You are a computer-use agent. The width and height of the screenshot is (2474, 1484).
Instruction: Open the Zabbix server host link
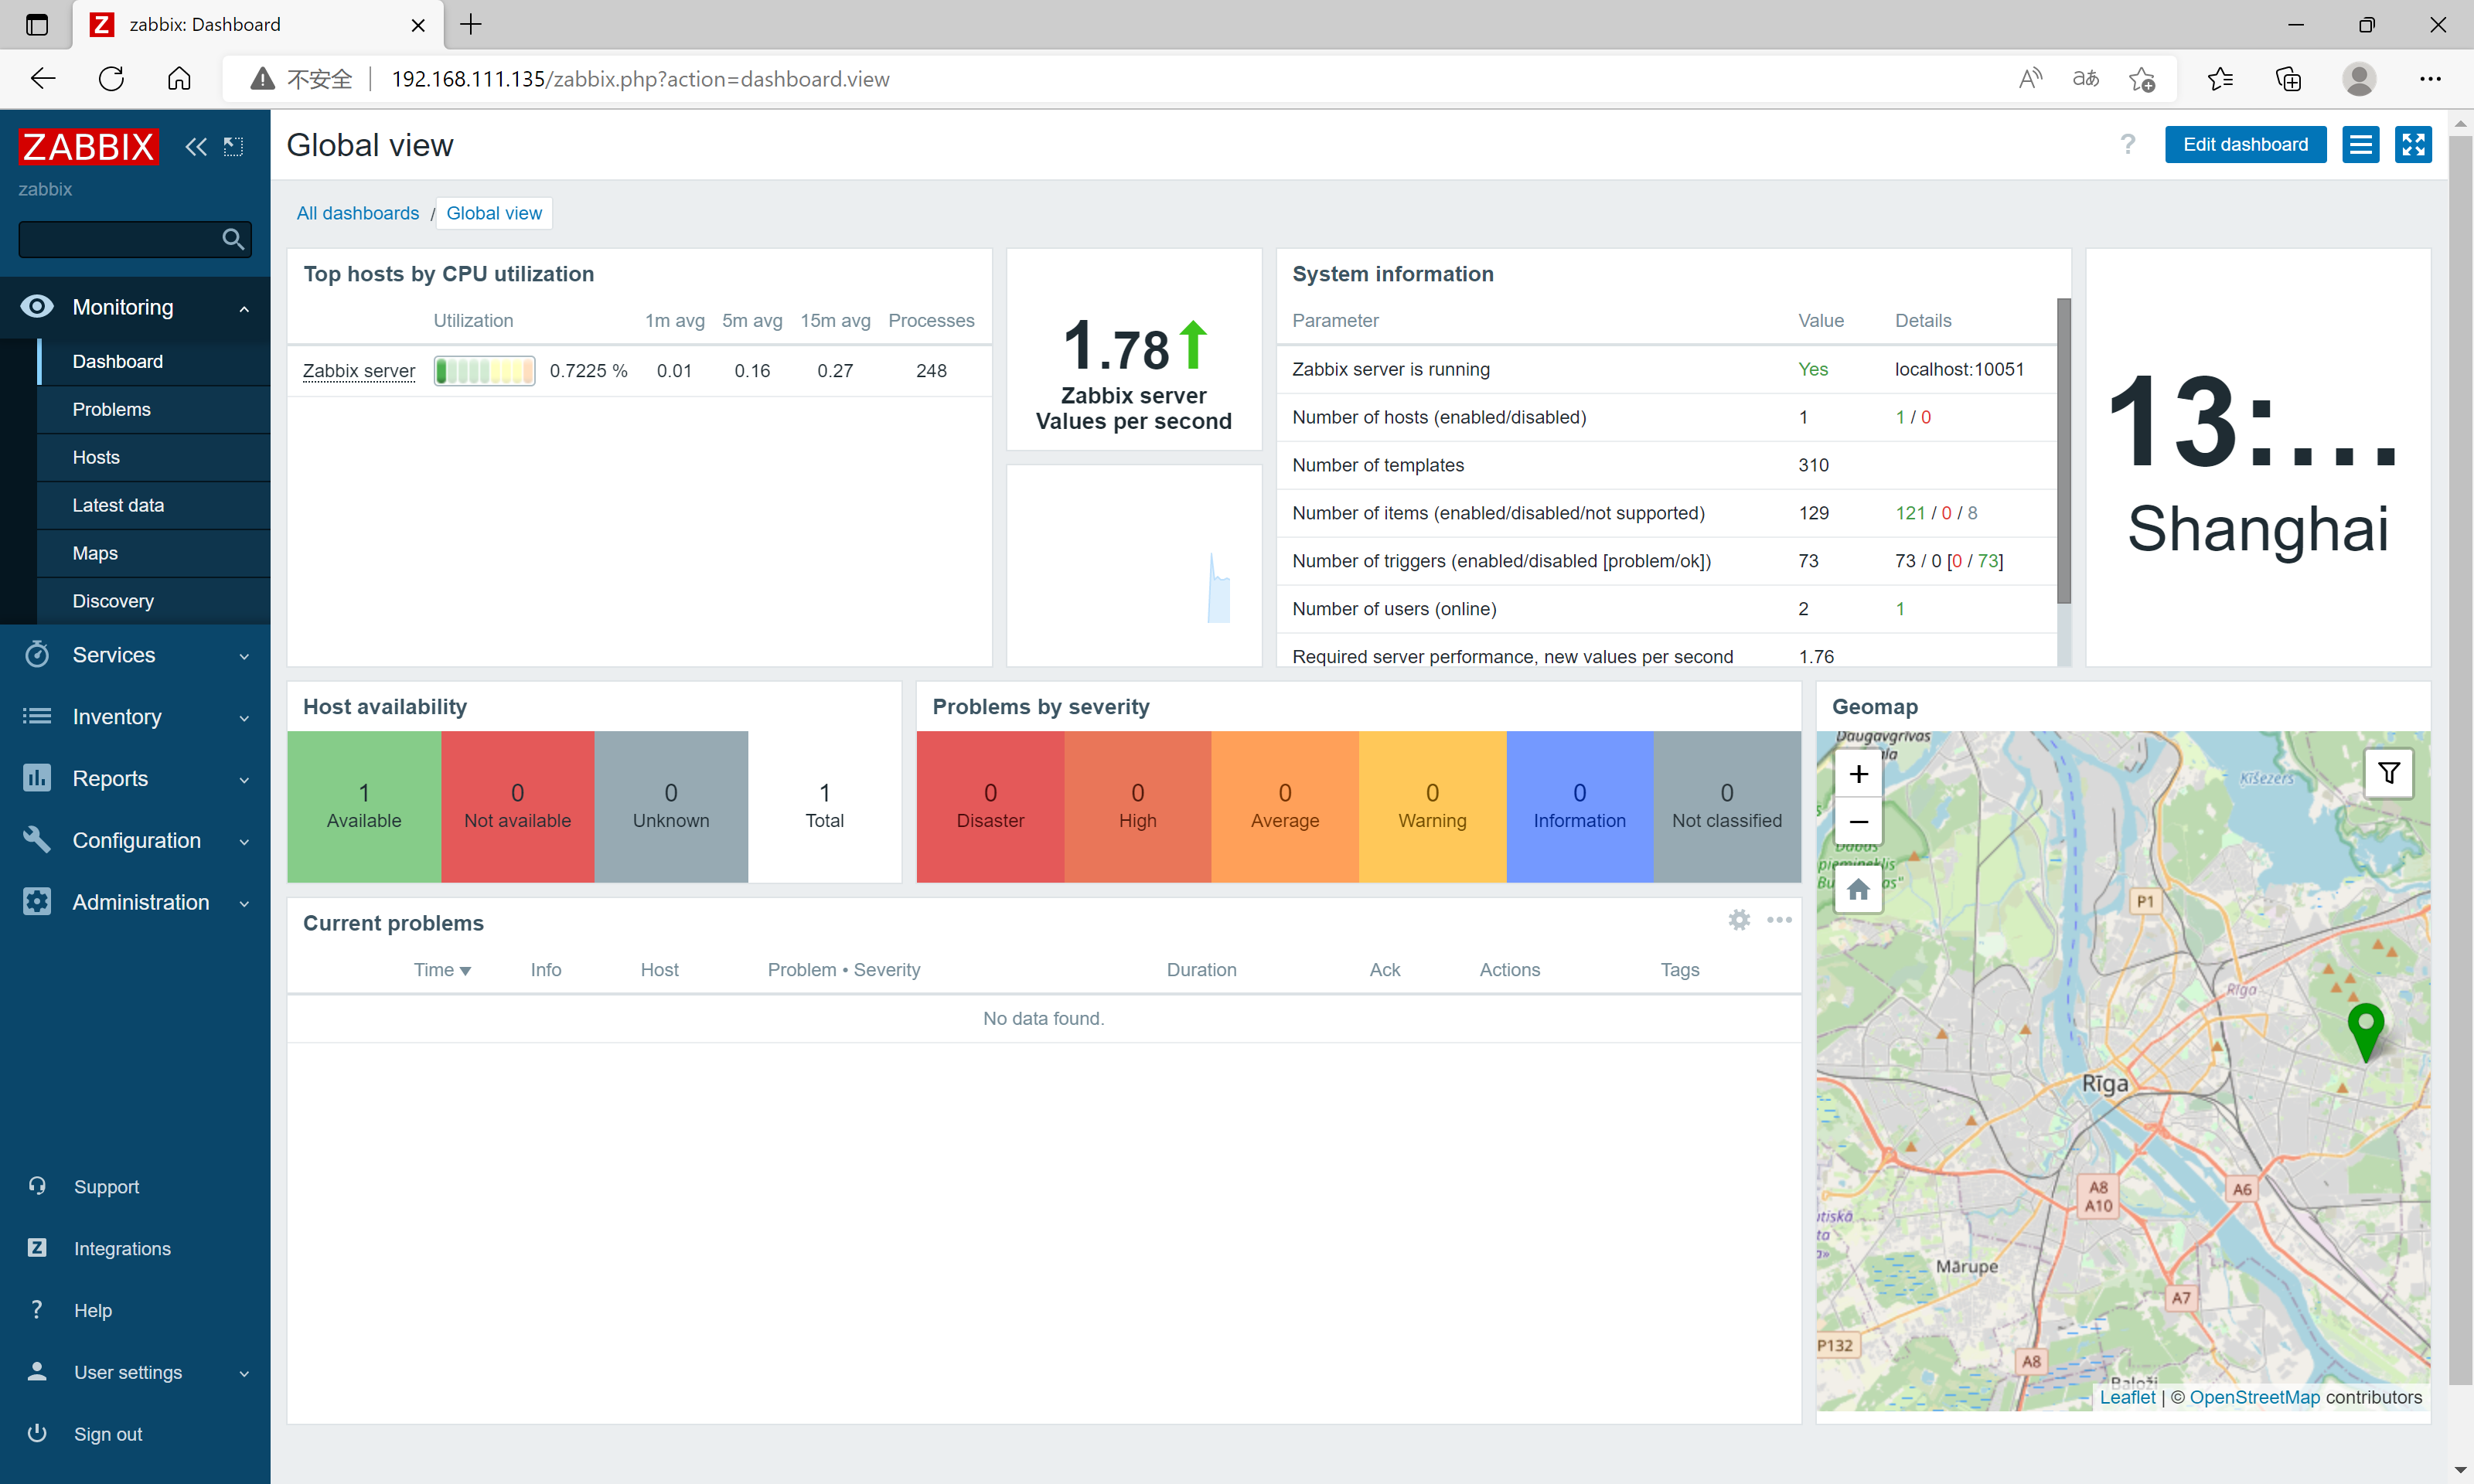pos(359,370)
